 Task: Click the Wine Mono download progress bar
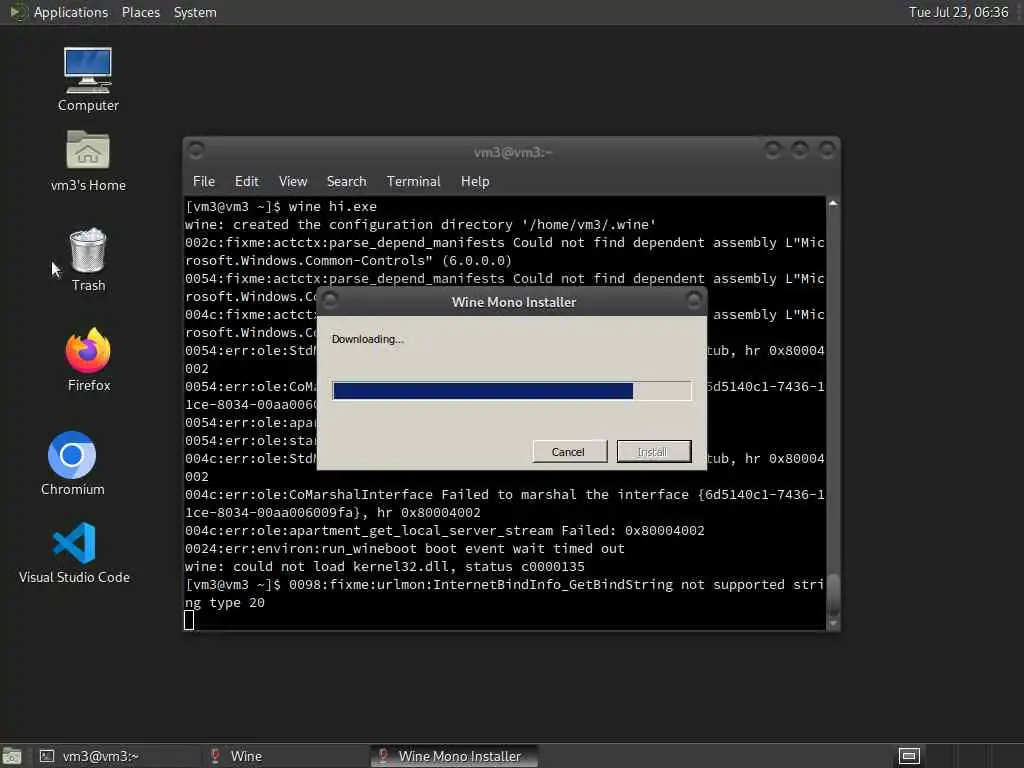pos(511,391)
